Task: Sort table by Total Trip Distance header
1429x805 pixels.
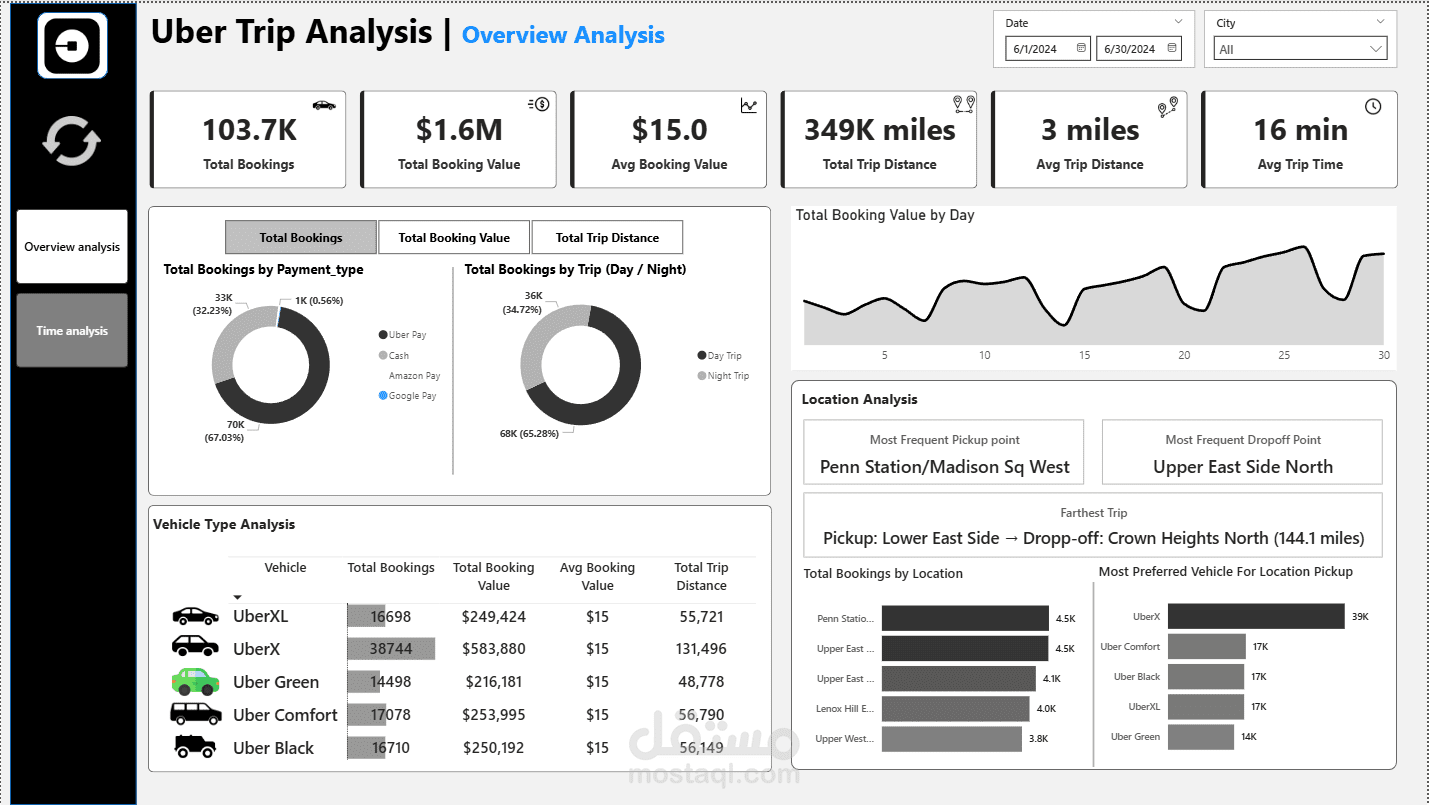Action: (701, 576)
